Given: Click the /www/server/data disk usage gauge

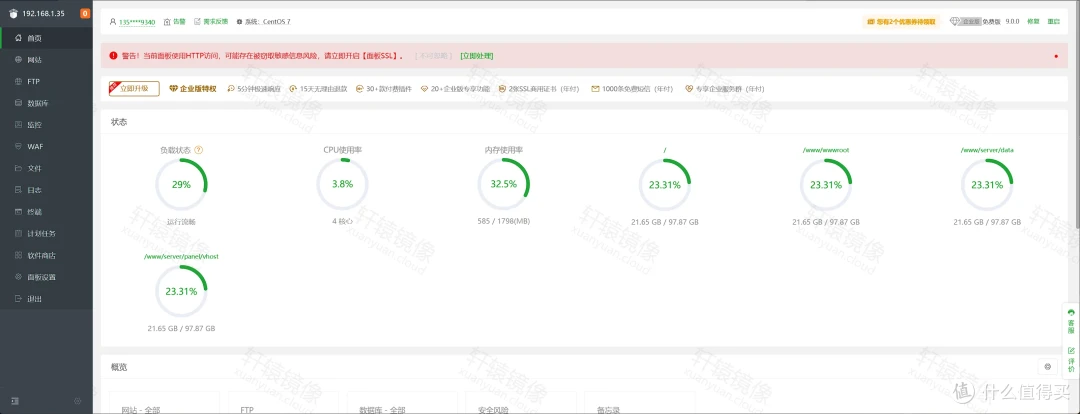Looking at the screenshot, I should click(987, 185).
